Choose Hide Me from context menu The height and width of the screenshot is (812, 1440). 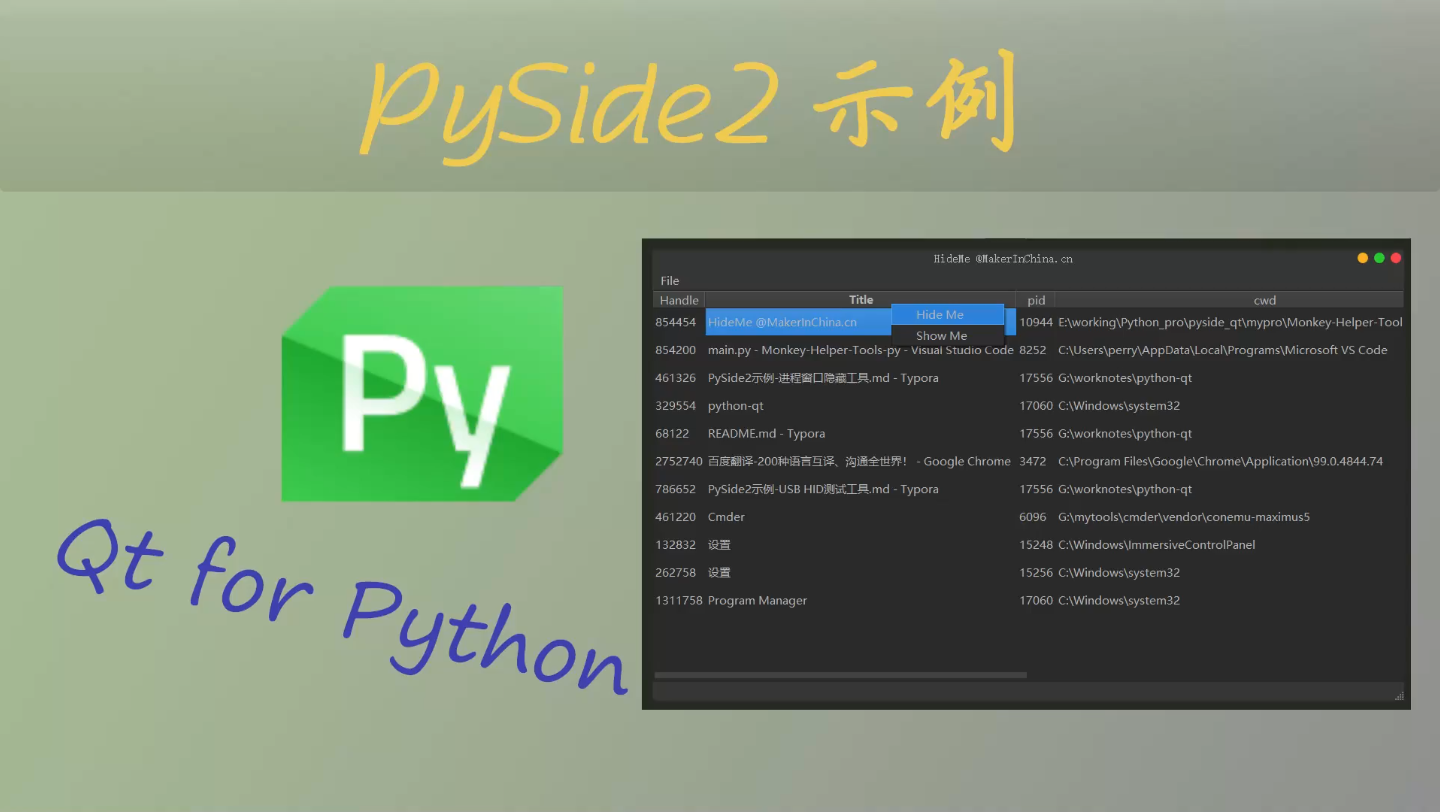947,315
